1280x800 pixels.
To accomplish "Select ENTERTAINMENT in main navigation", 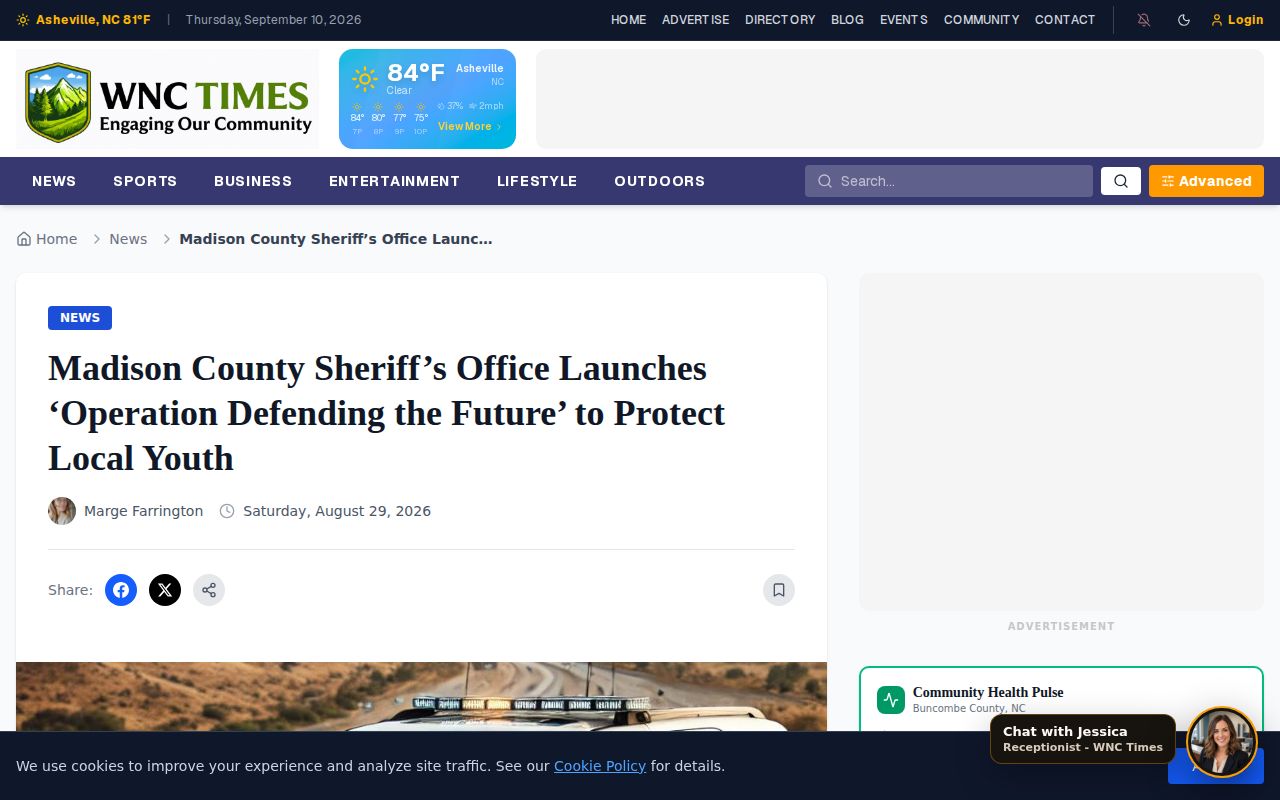I will click(x=394, y=181).
